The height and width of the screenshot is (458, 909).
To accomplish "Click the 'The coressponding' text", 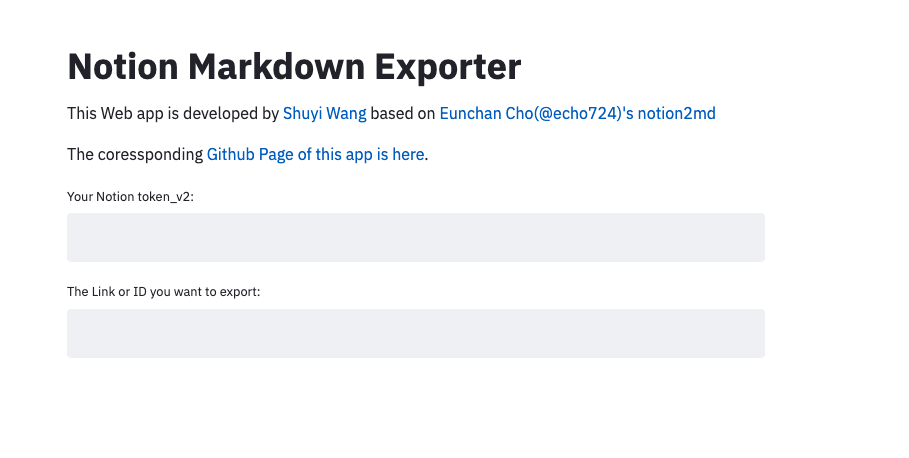I will 135,154.
